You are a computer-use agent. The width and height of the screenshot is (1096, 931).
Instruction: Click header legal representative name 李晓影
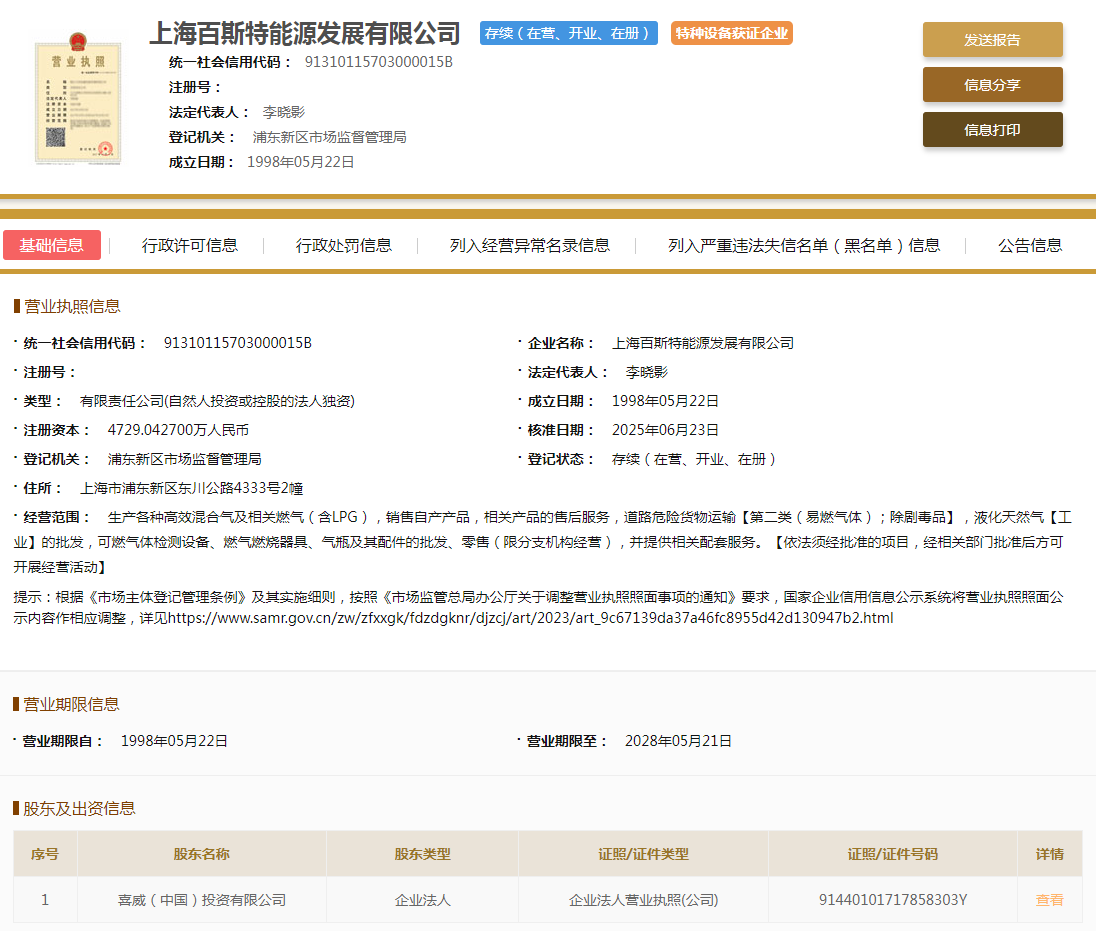[284, 112]
